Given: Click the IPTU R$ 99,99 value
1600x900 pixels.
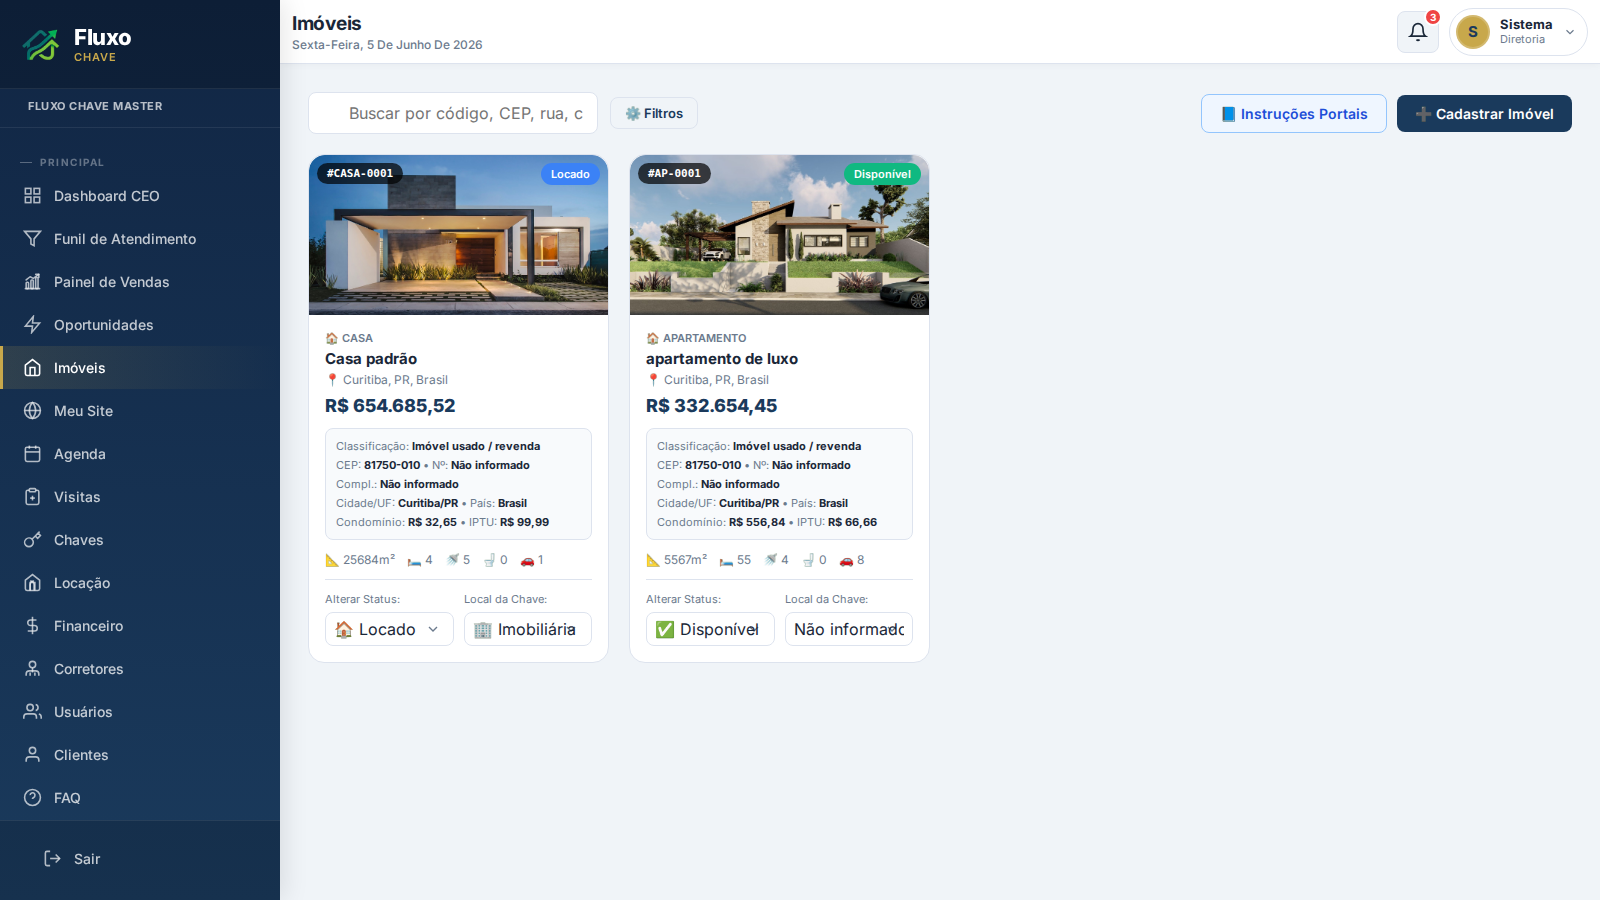Looking at the screenshot, I should pos(524,522).
